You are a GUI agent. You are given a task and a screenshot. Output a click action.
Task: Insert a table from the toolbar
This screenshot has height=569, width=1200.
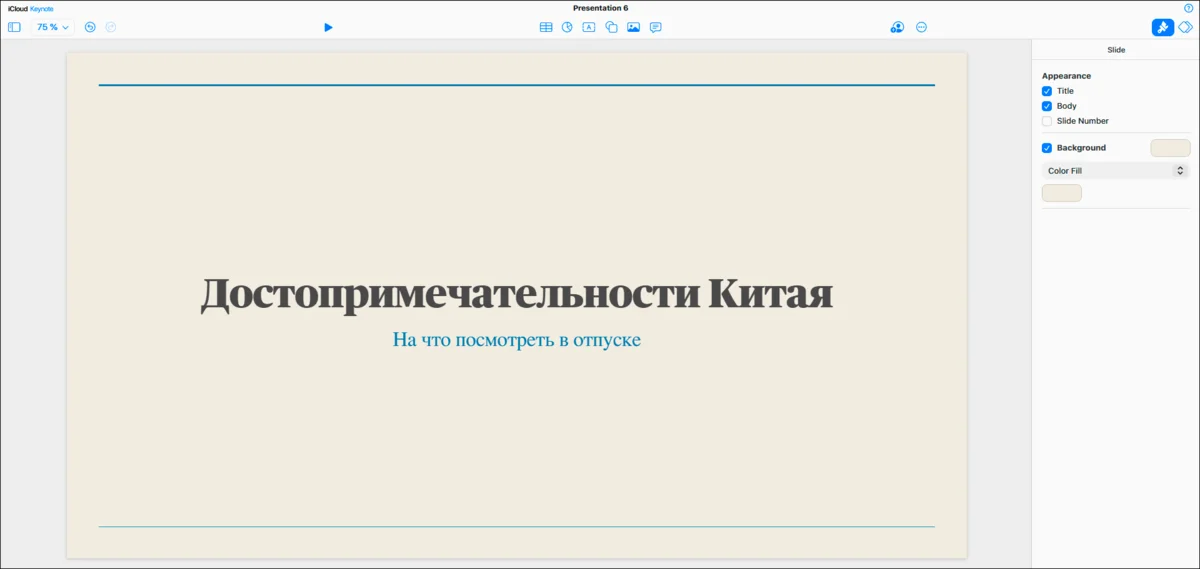click(x=546, y=27)
